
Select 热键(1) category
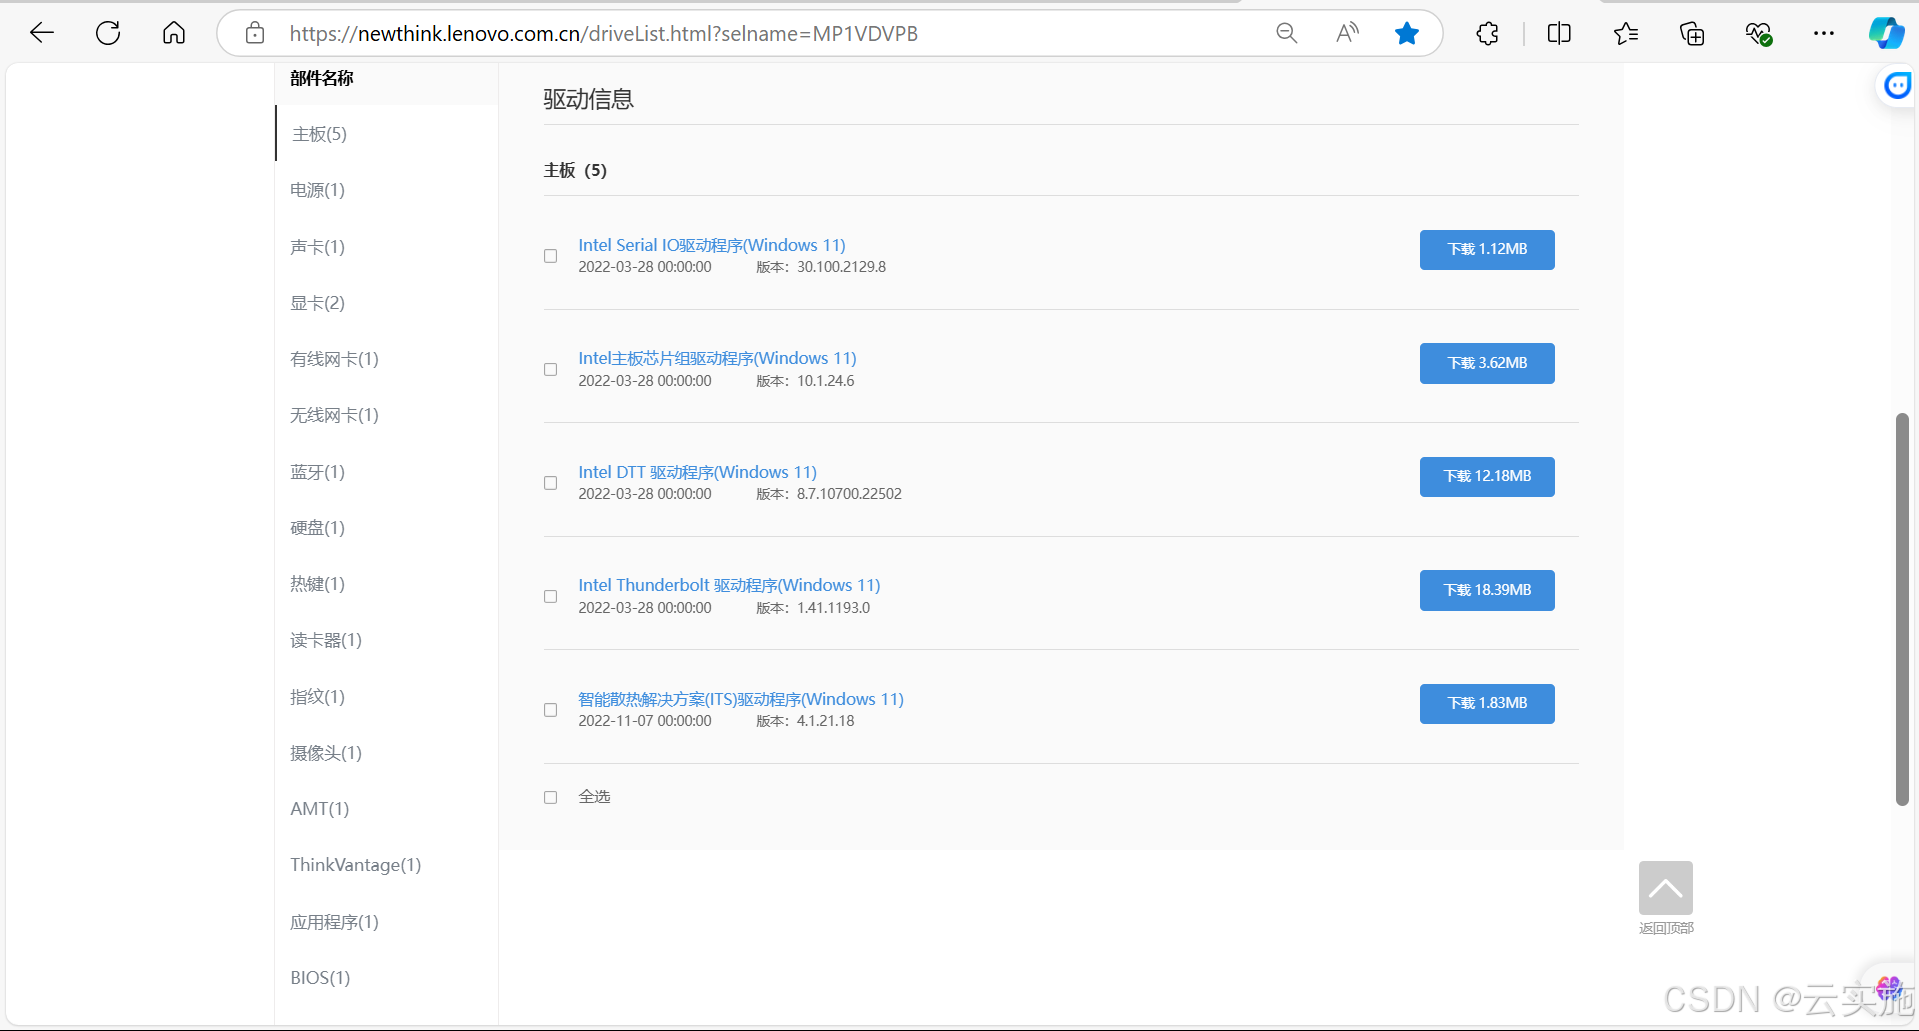[317, 584]
